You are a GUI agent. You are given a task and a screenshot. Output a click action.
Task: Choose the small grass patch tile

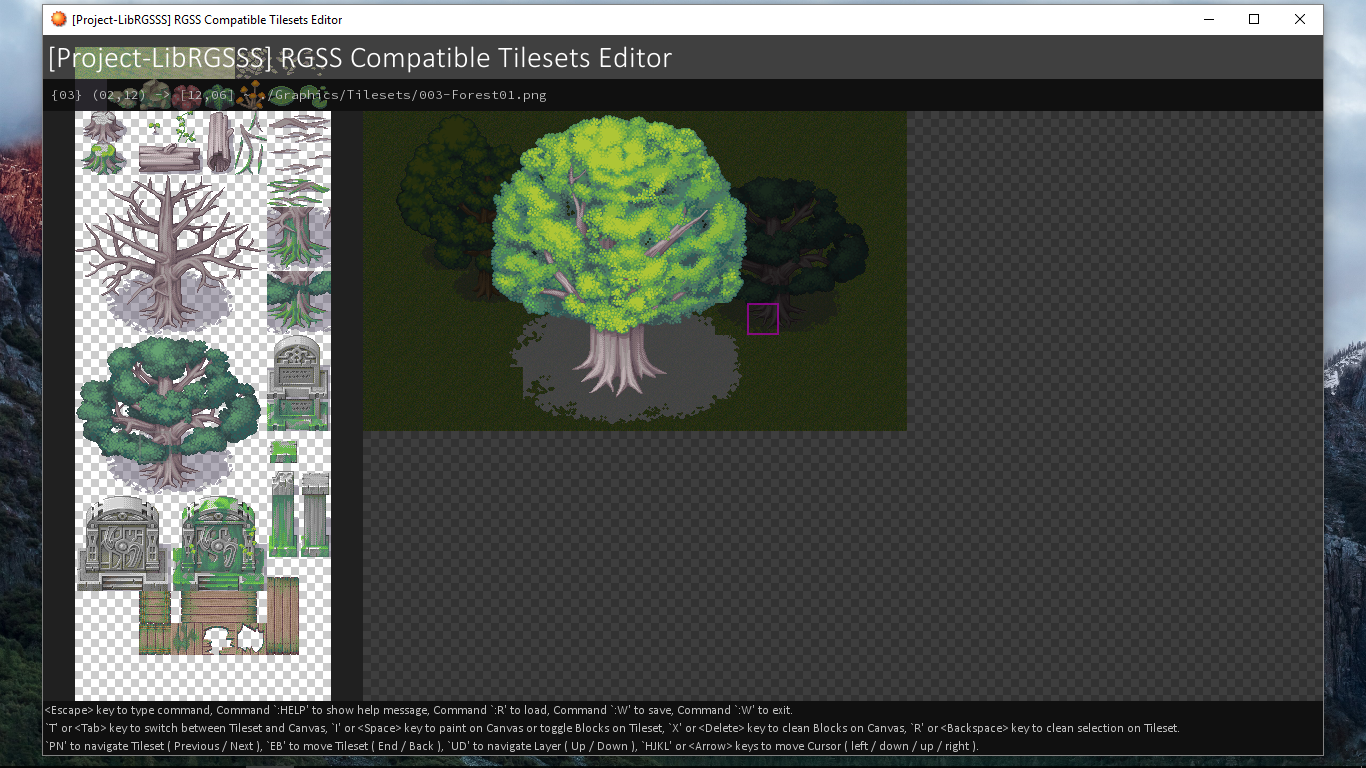tap(283, 451)
